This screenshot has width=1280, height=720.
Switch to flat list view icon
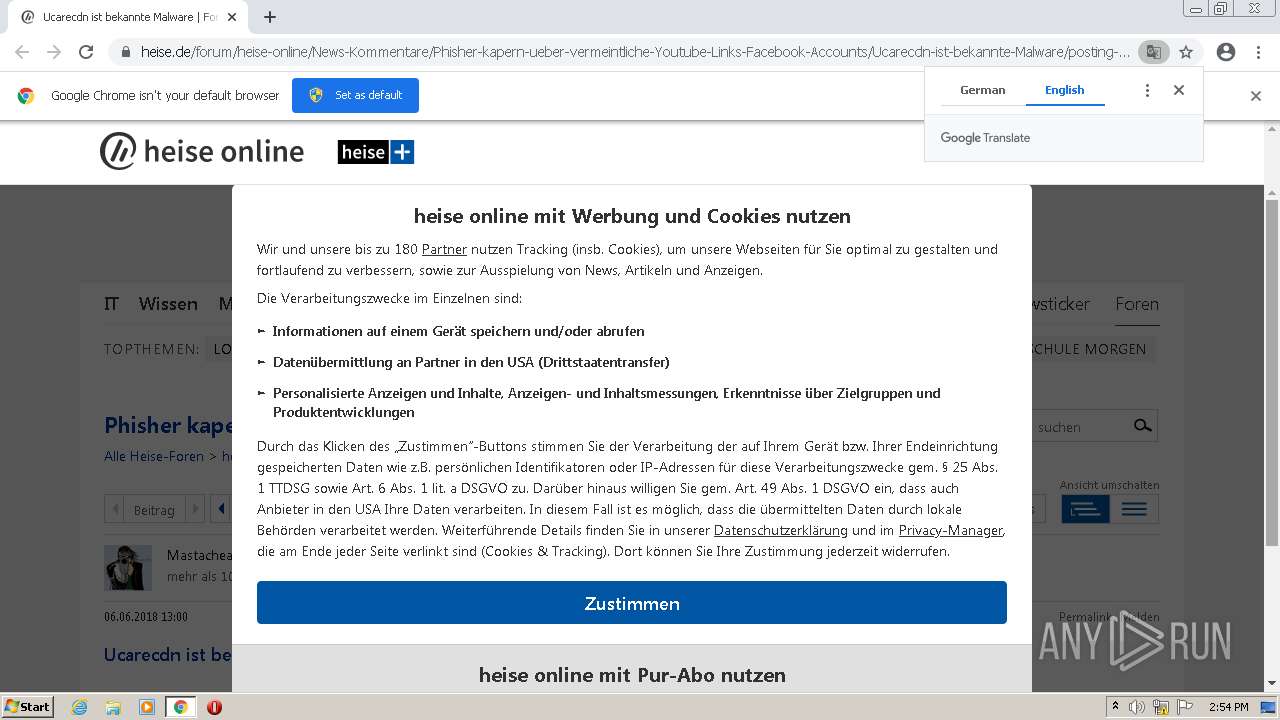tap(1134, 509)
